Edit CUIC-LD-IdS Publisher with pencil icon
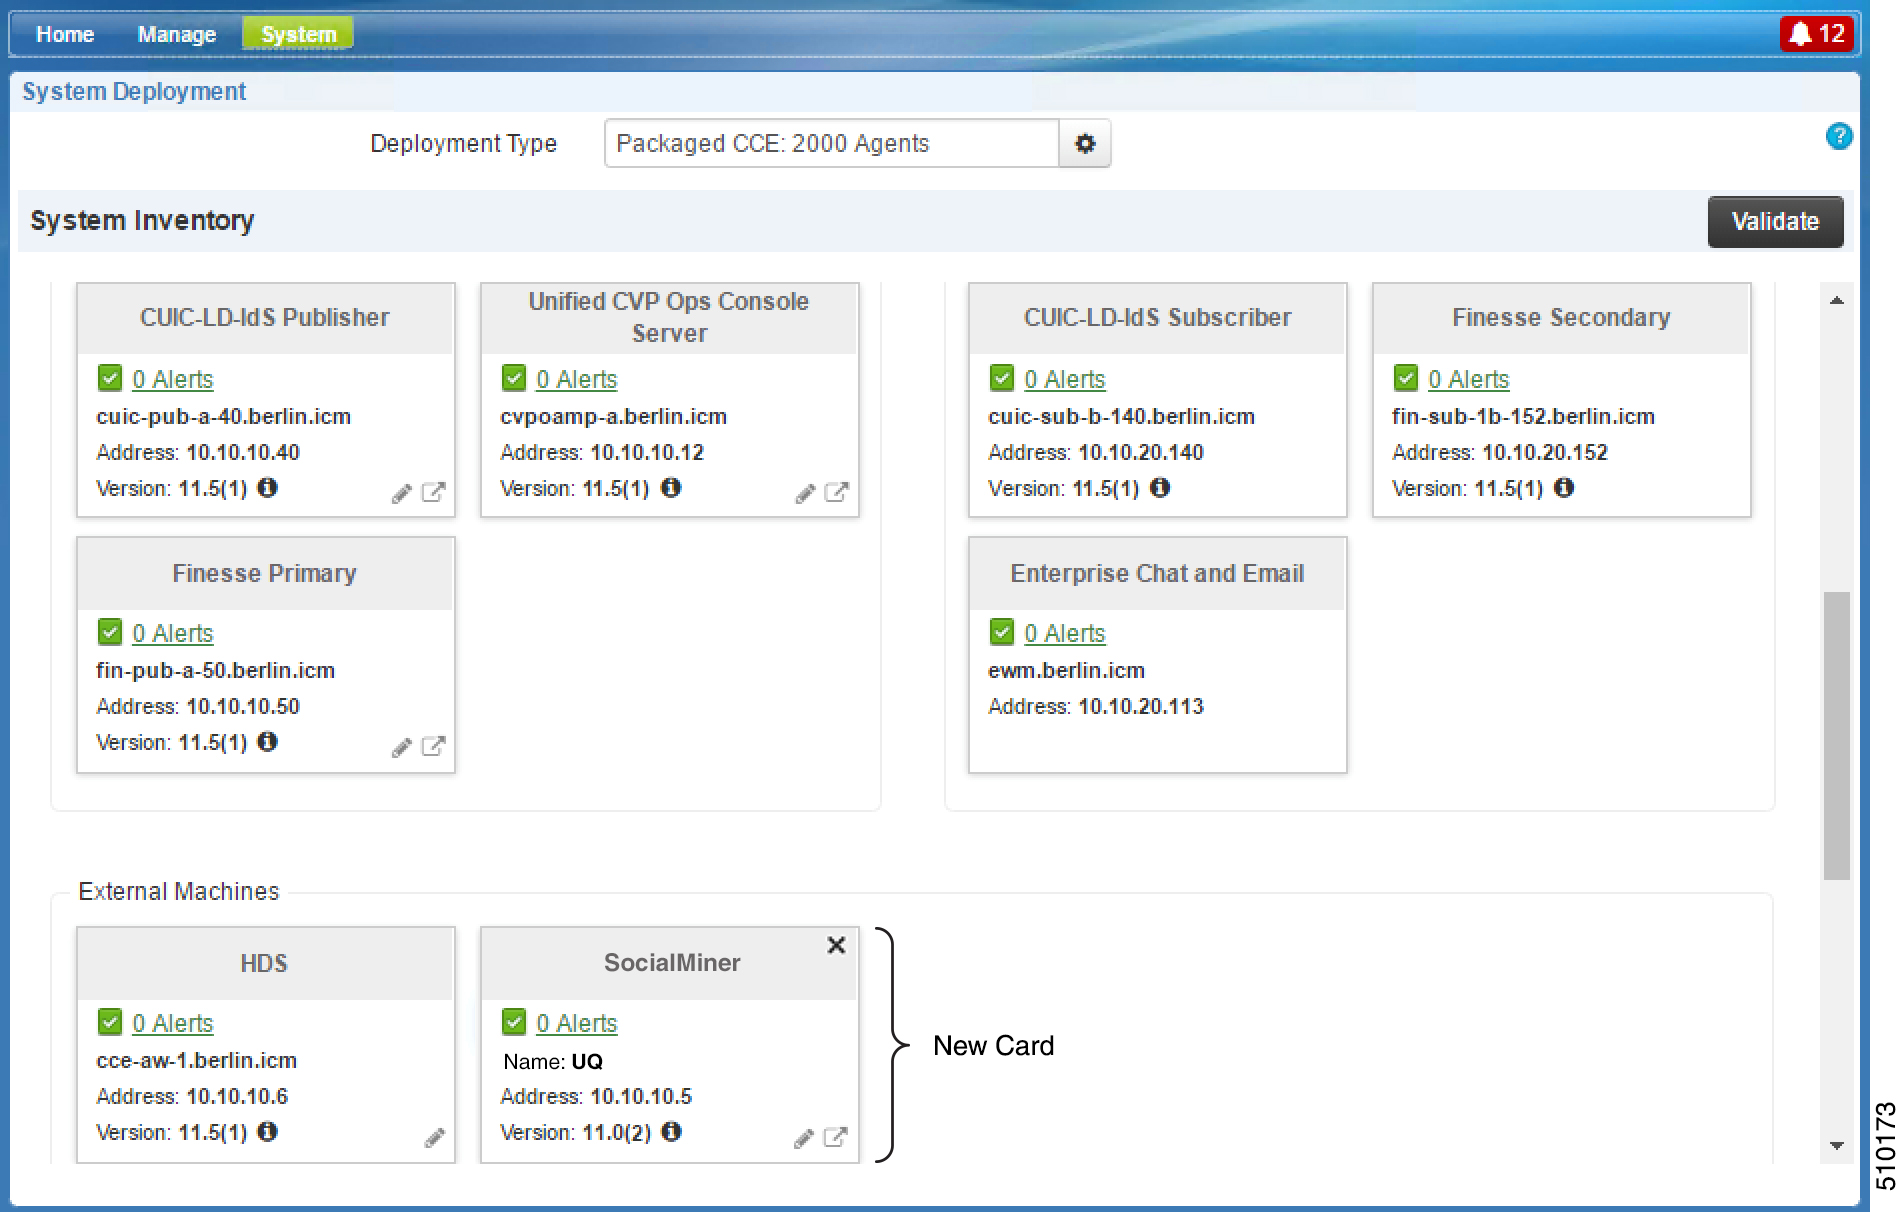The height and width of the screenshot is (1212, 1902). (402, 493)
